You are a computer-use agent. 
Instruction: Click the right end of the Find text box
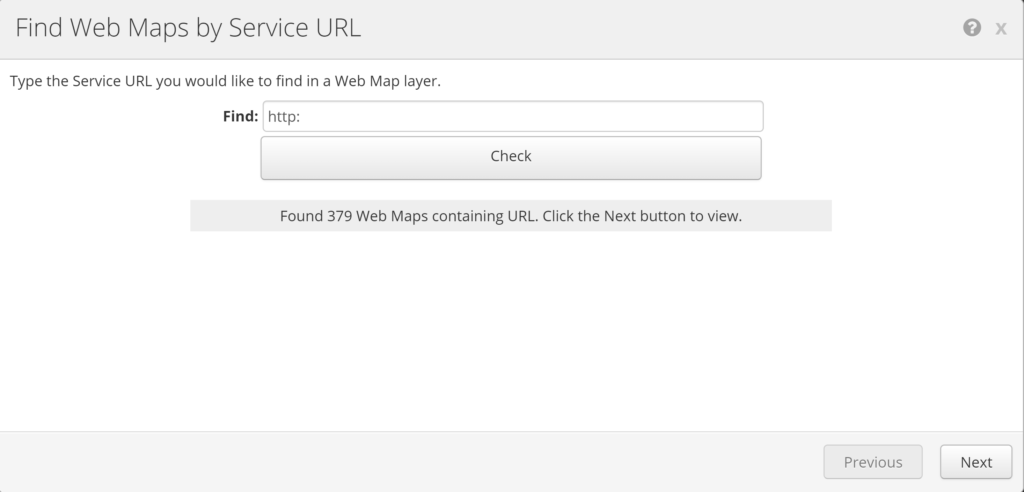point(752,116)
